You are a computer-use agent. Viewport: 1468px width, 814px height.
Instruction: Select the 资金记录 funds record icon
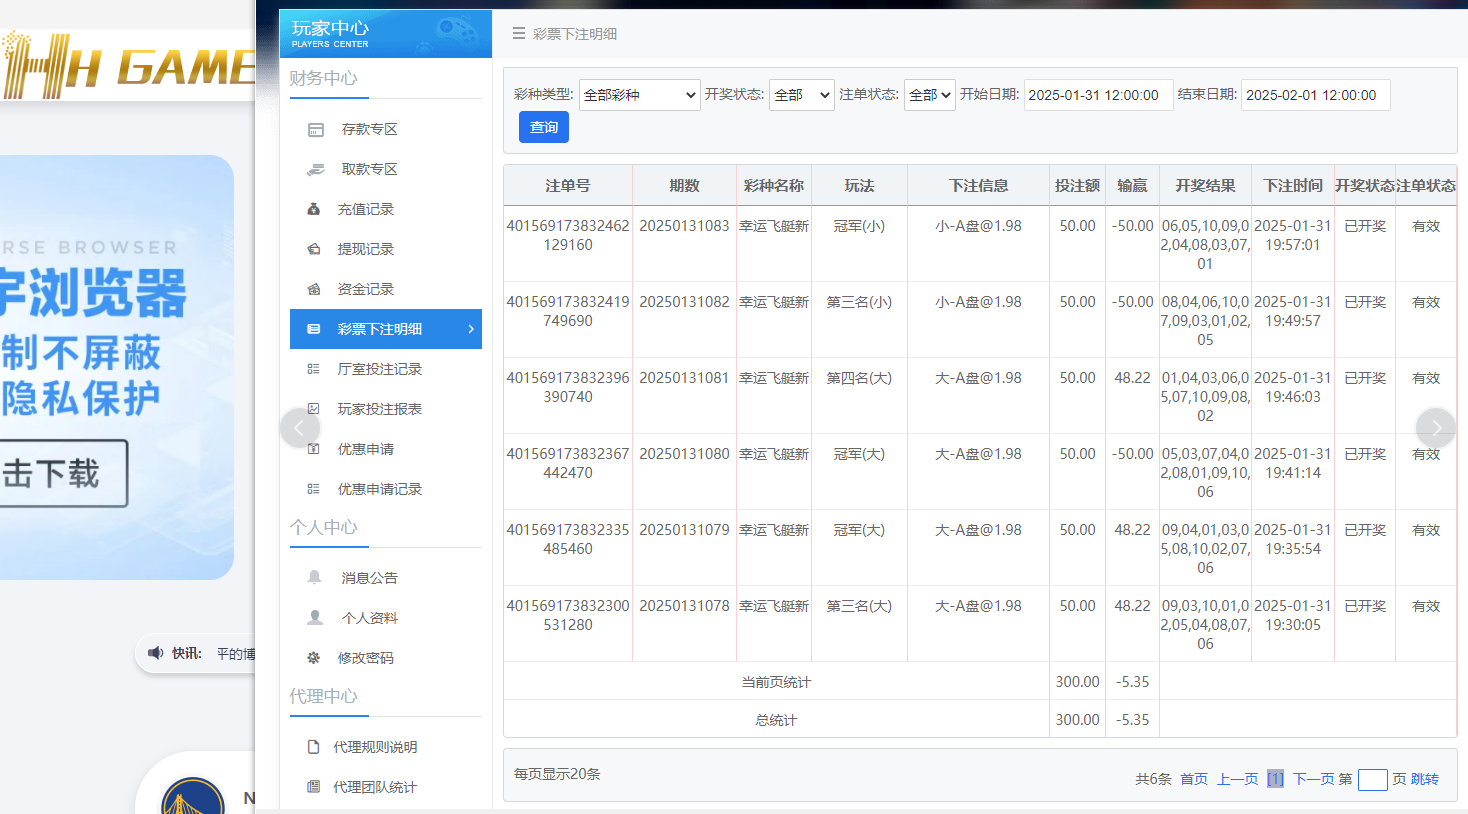(315, 289)
